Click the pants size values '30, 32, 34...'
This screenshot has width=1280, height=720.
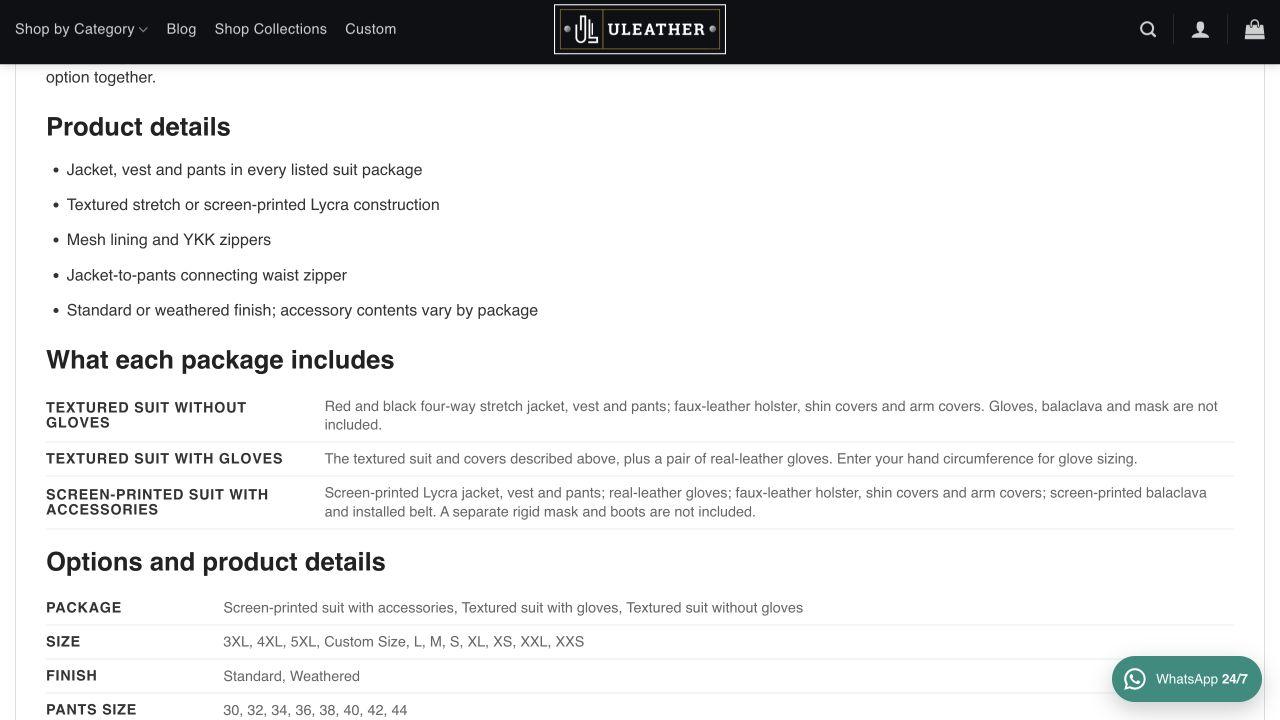coord(315,710)
